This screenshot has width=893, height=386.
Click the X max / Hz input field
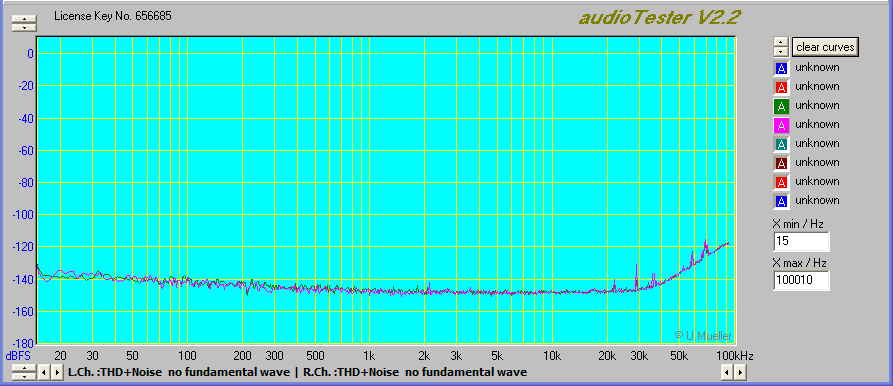[x=801, y=280]
